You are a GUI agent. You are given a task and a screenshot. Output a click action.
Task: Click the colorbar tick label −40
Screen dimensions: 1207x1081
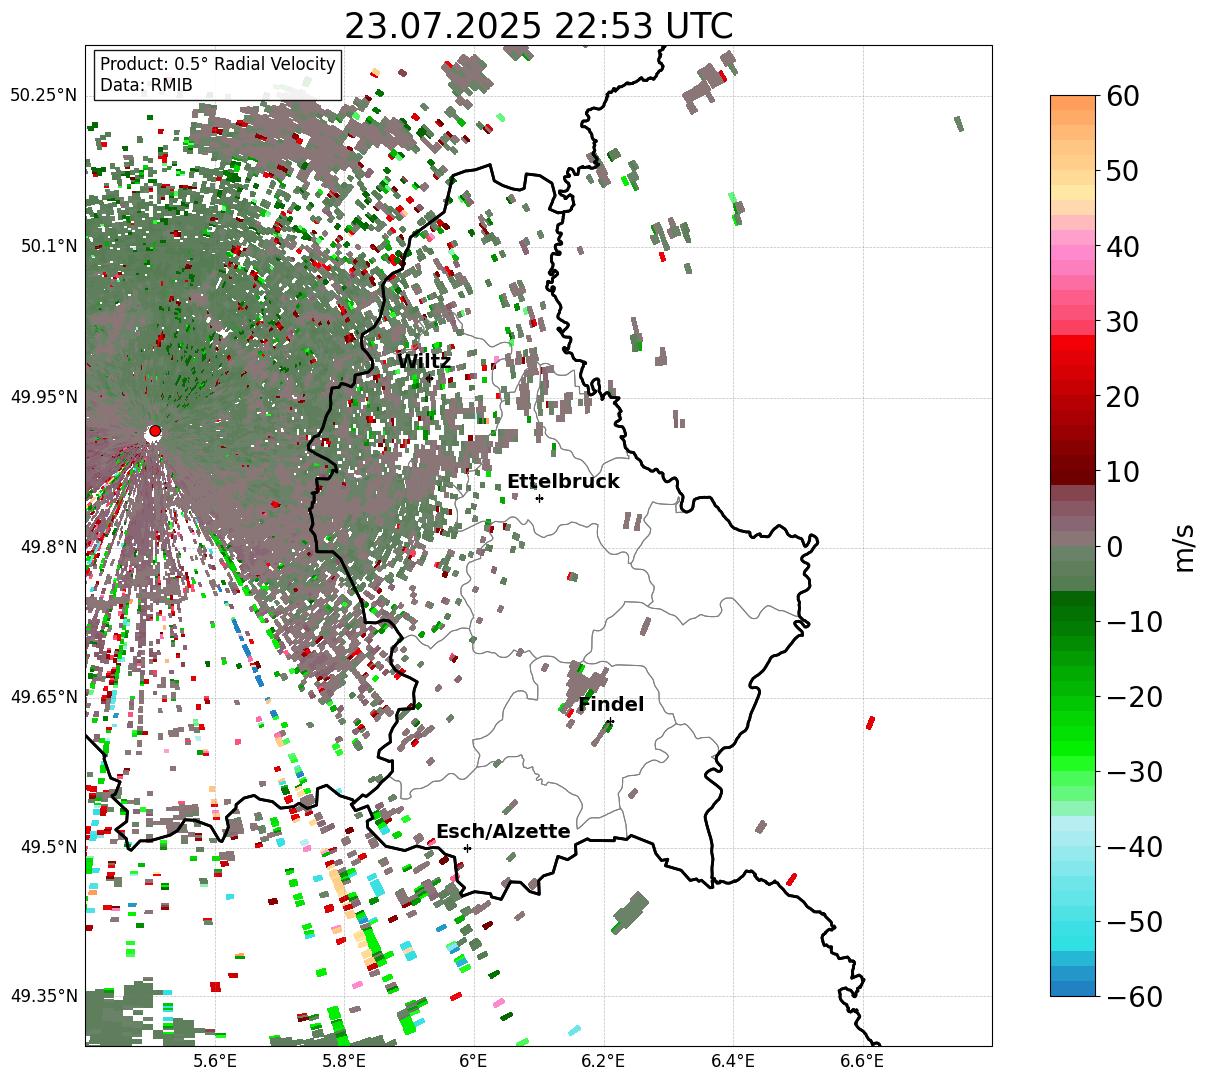[x=1134, y=846]
